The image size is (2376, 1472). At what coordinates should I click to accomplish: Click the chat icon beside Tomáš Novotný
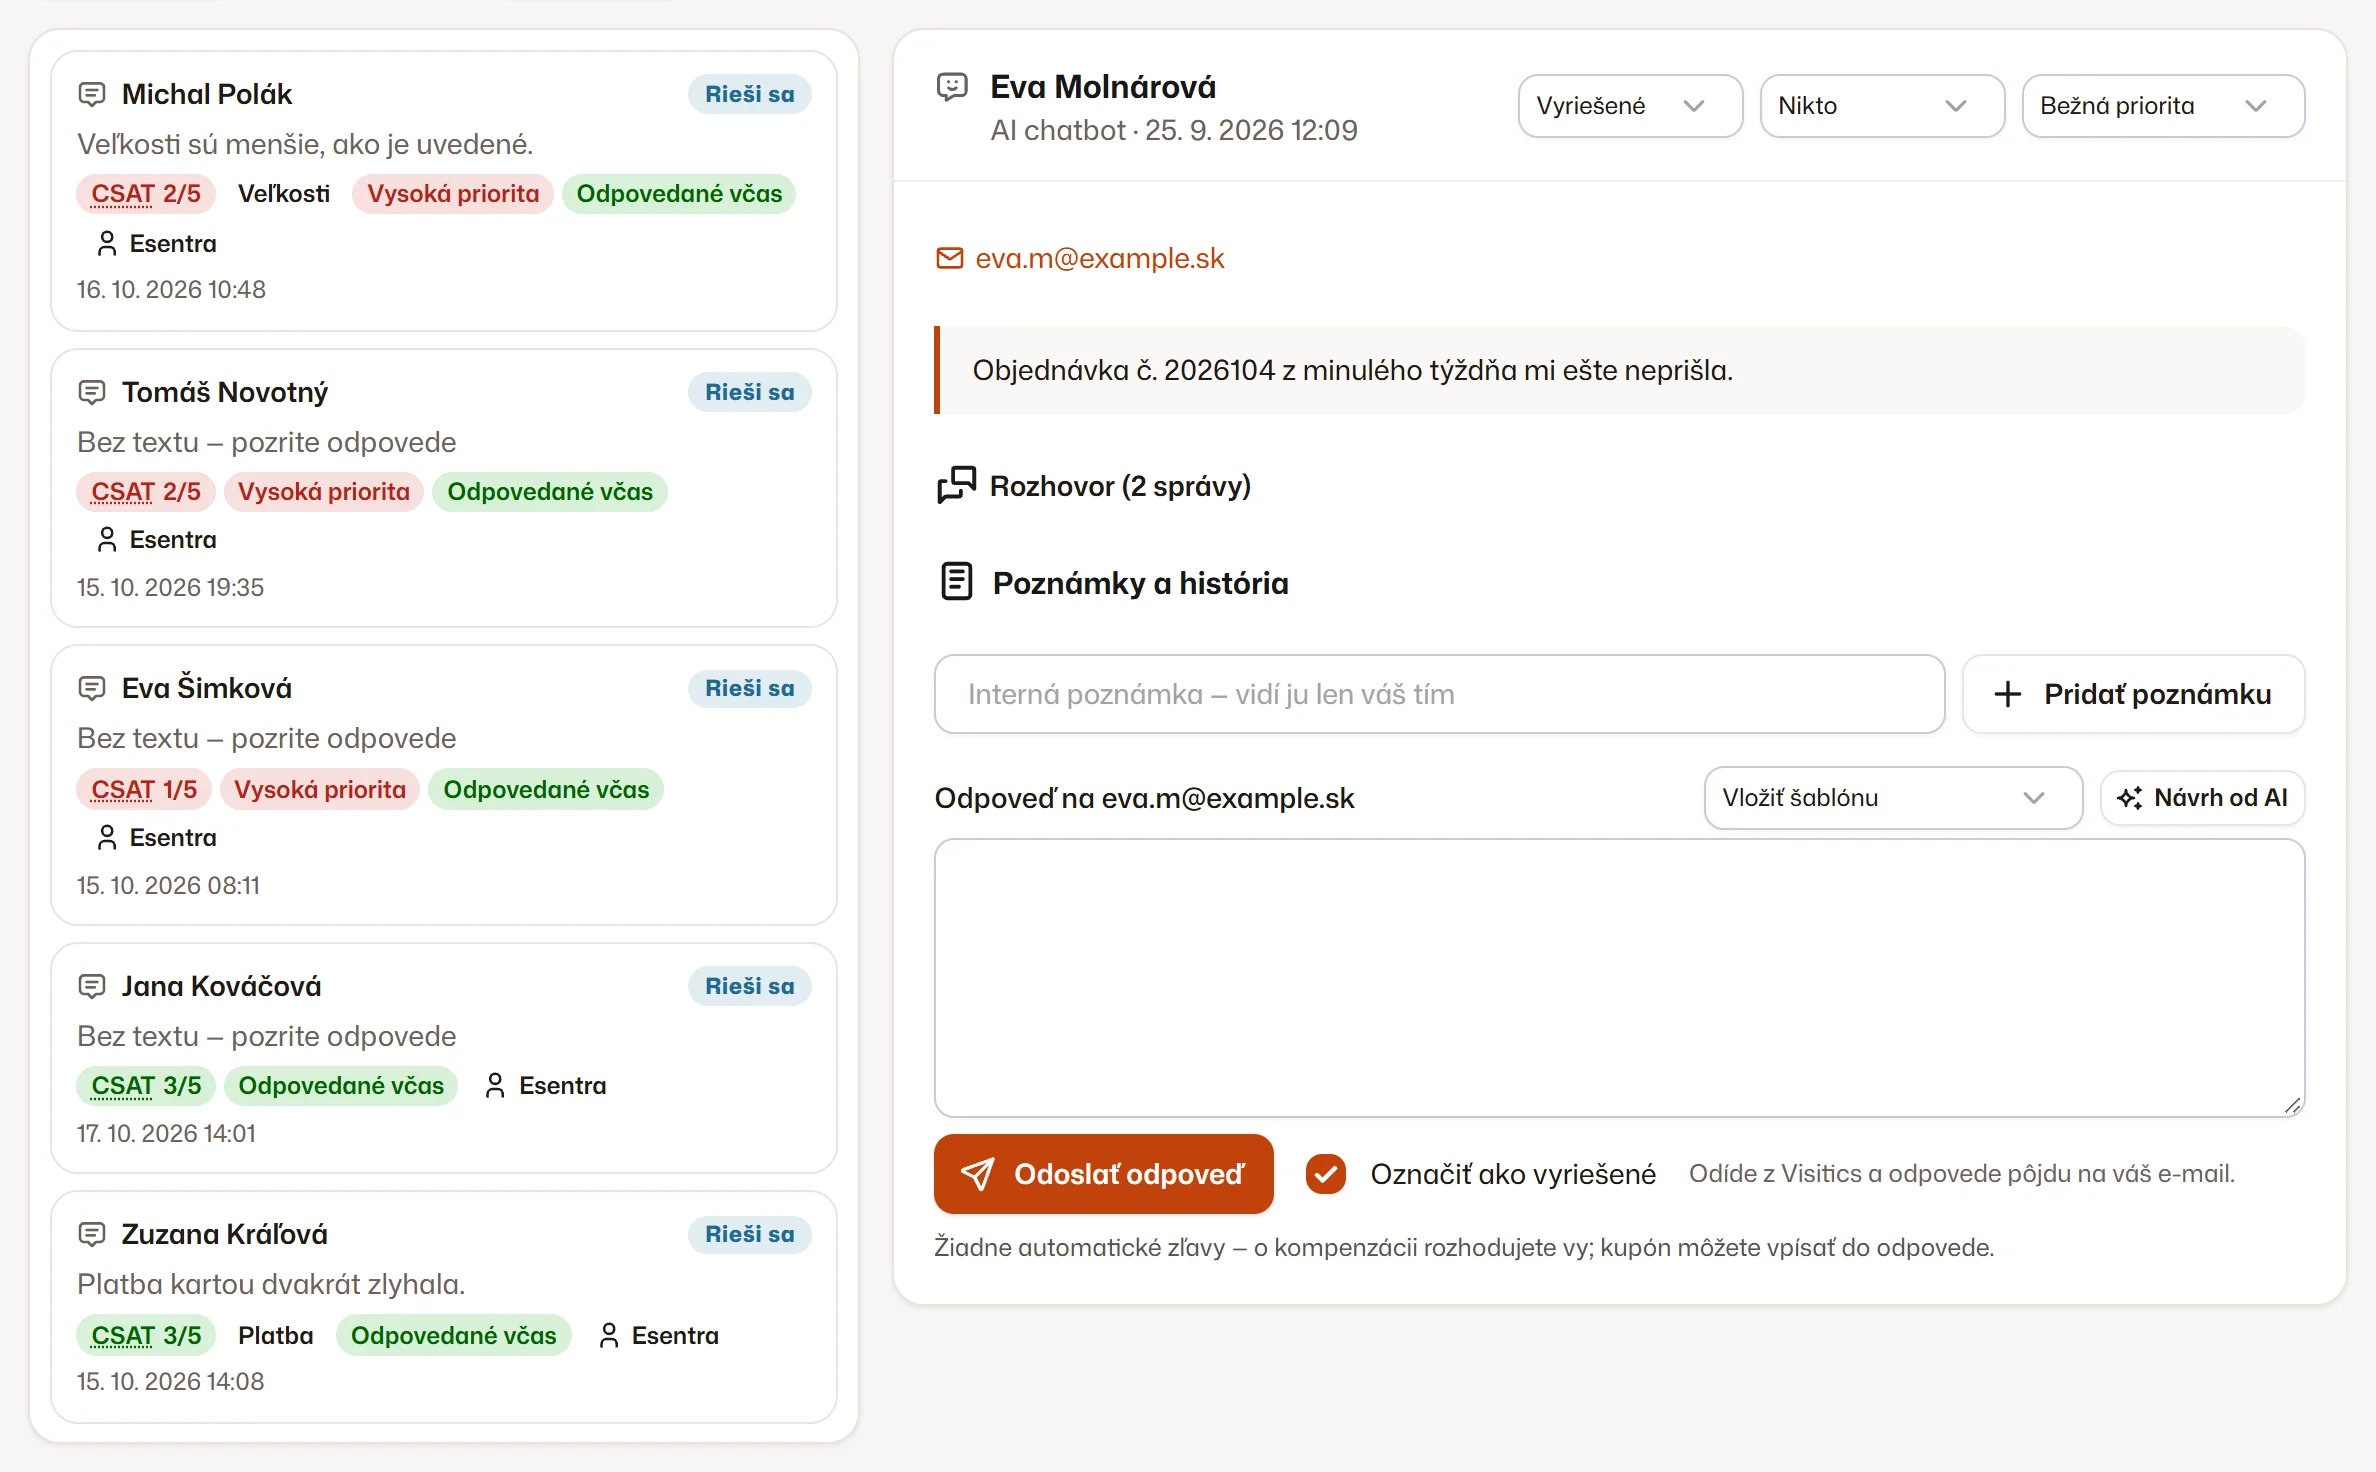click(91, 393)
